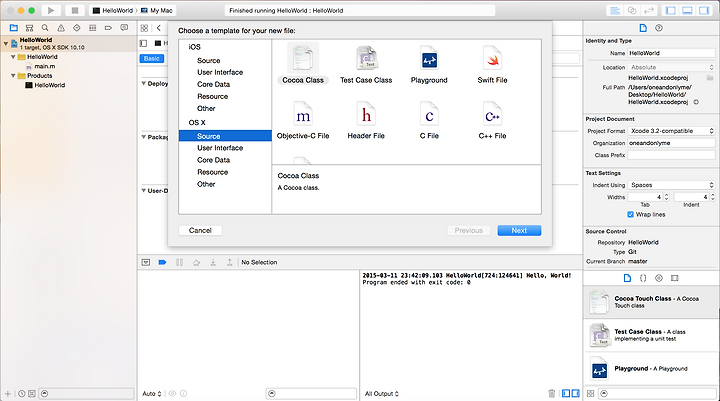Image resolution: width=720 pixels, height=401 pixels.
Task: Select Cocoa Touch Class in library
Action: pos(651,302)
